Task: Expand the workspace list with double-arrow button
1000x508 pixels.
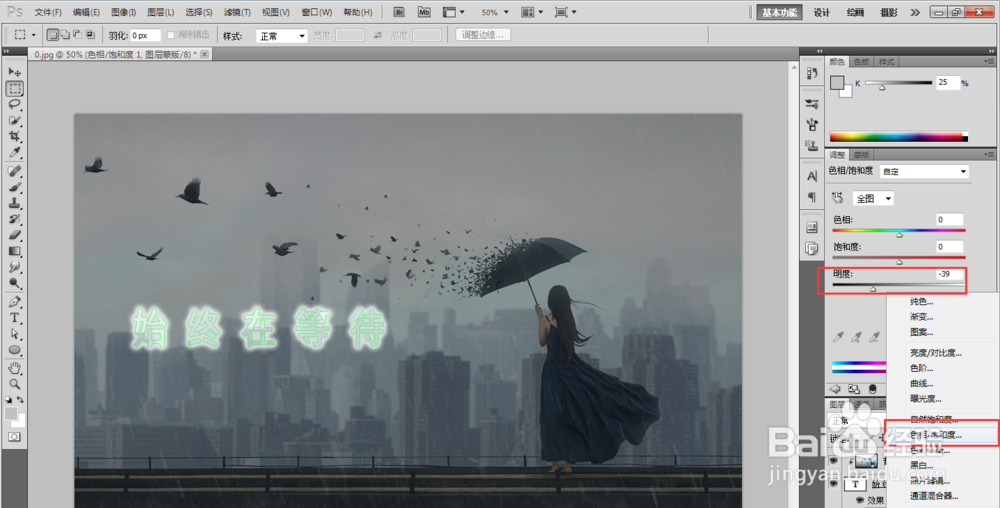Action: coord(915,12)
